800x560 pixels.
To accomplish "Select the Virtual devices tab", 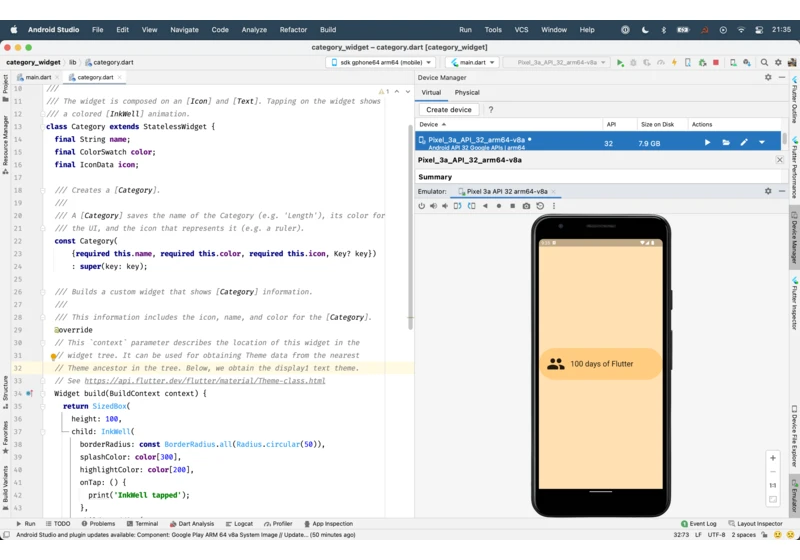I will point(431,92).
